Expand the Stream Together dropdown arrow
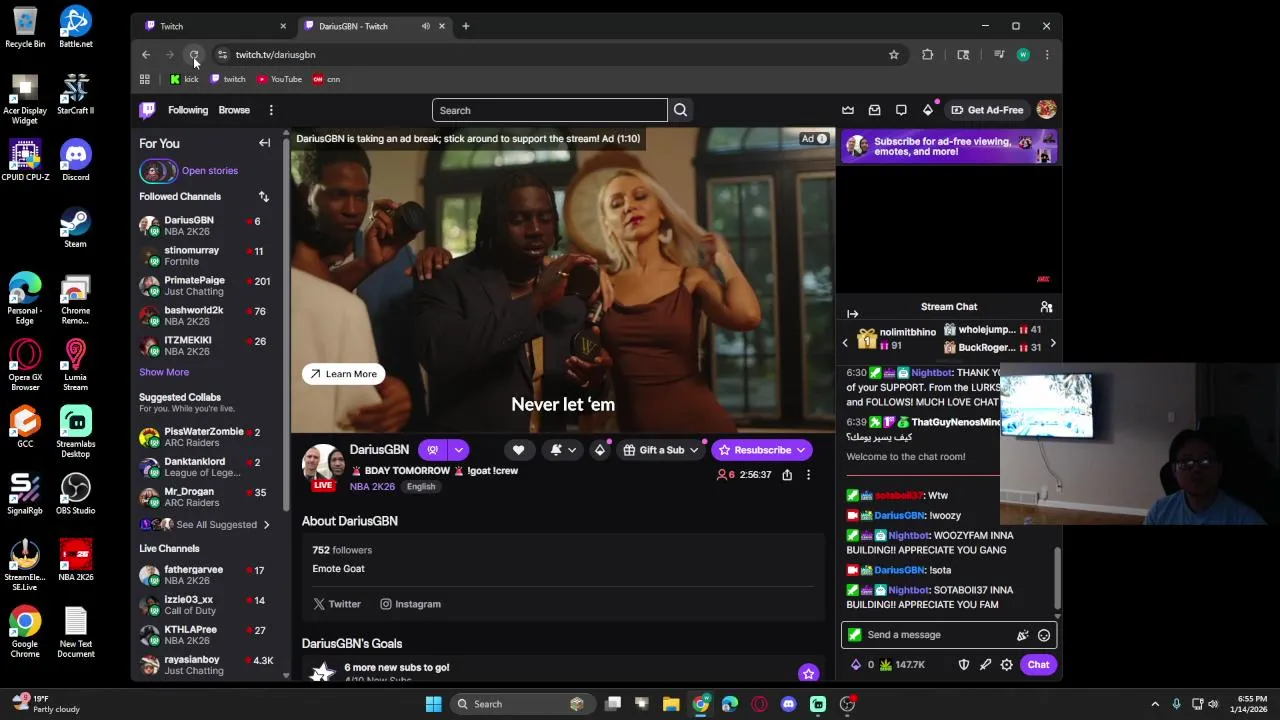Viewport: 1280px width, 720px height. [458, 450]
